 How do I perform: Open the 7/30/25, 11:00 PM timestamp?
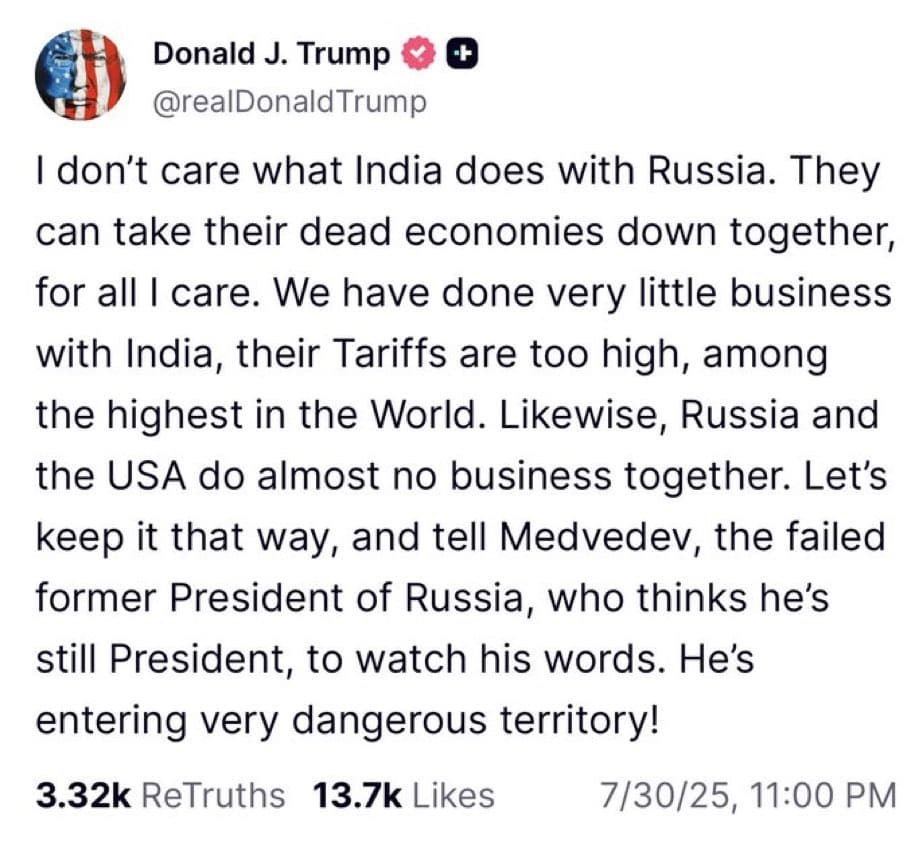[x=748, y=796]
